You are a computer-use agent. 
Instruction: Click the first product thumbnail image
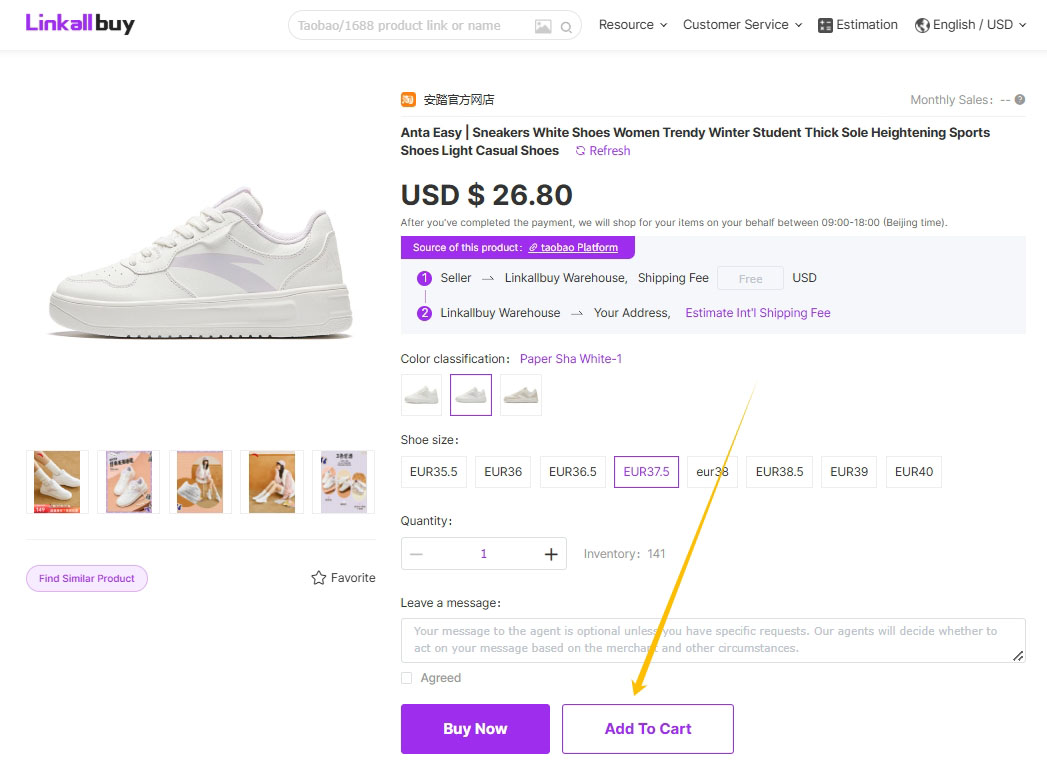pos(57,482)
